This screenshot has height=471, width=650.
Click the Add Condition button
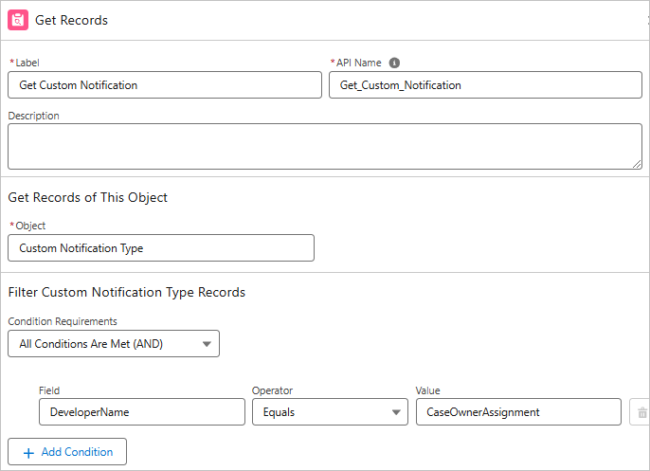(x=67, y=452)
